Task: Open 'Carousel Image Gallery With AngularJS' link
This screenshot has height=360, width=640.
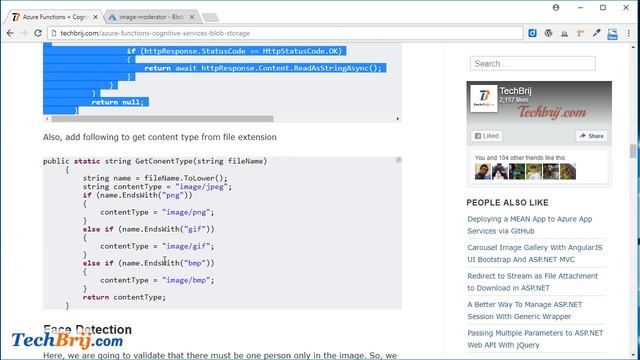Action: (535, 253)
